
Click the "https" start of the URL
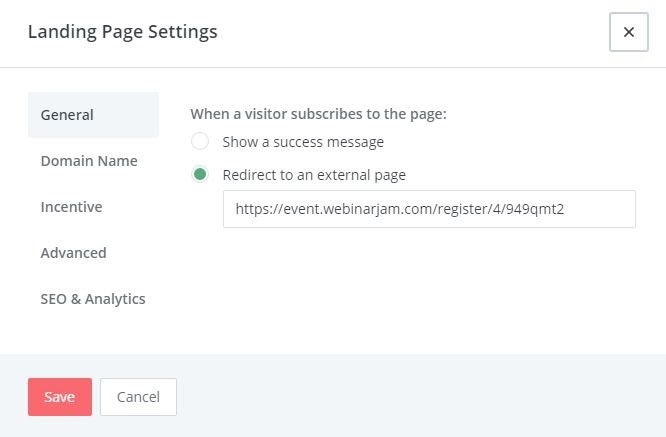(251, 209)
